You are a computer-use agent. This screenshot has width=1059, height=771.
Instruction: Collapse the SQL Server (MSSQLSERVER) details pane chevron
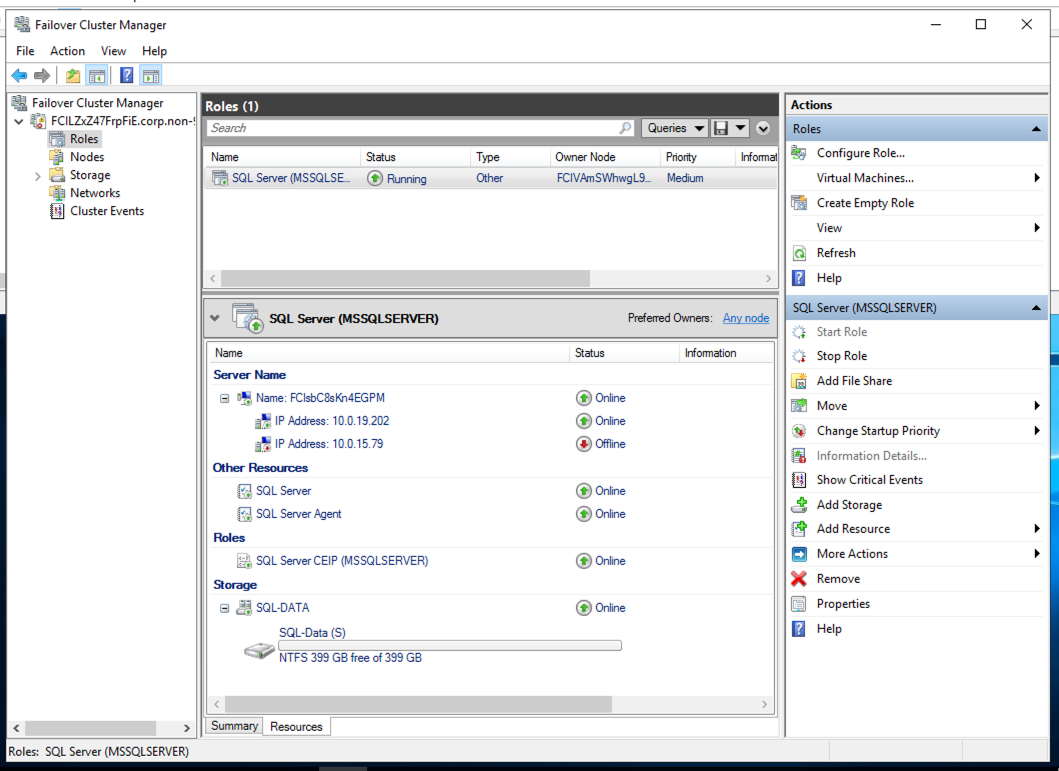pos(215,318)
